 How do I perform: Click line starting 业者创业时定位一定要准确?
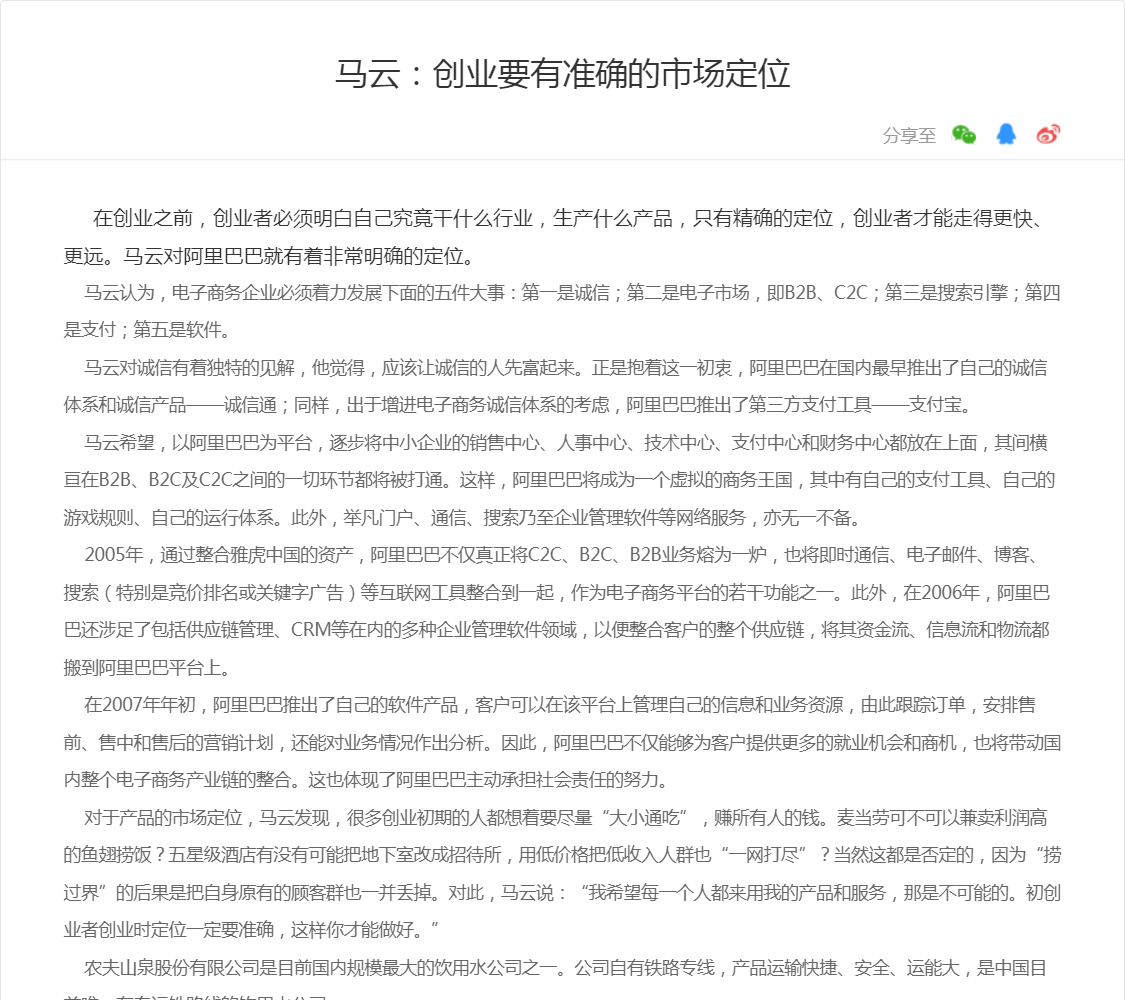point(251,930)
